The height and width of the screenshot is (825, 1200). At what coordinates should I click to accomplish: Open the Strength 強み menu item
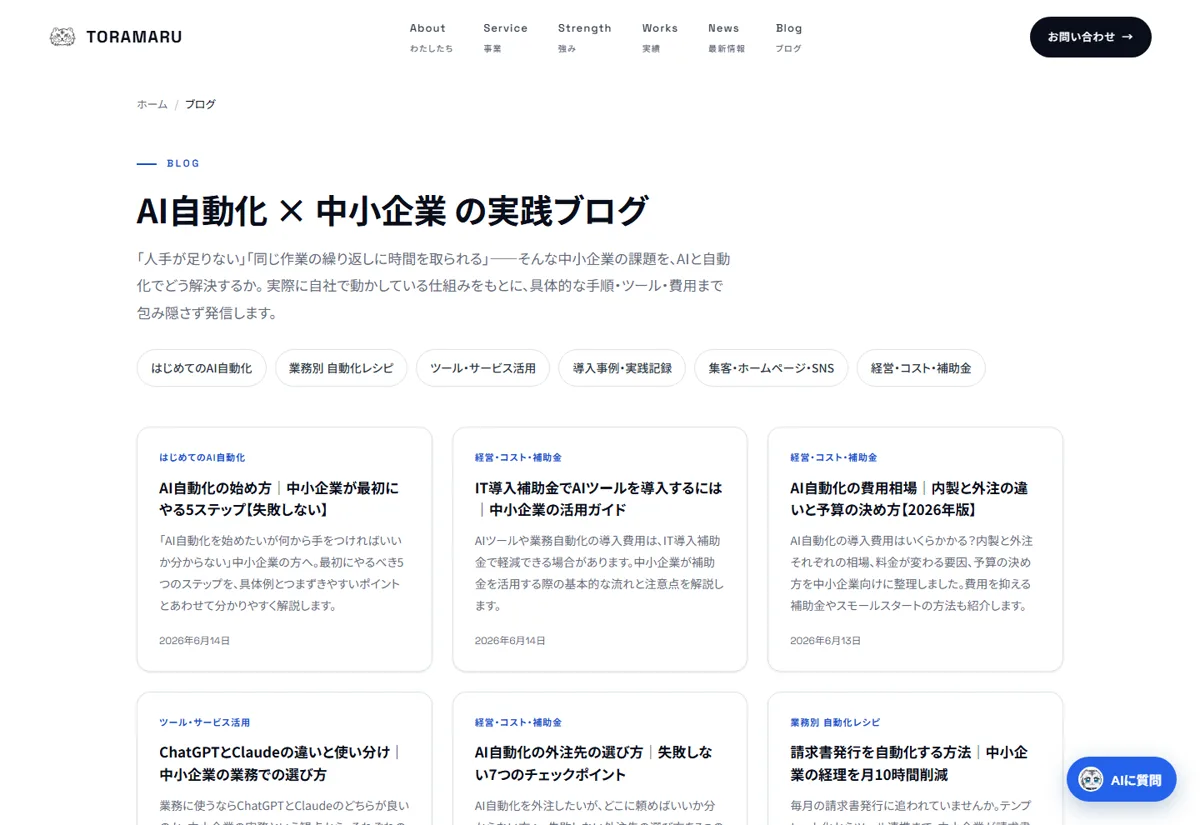584,37
